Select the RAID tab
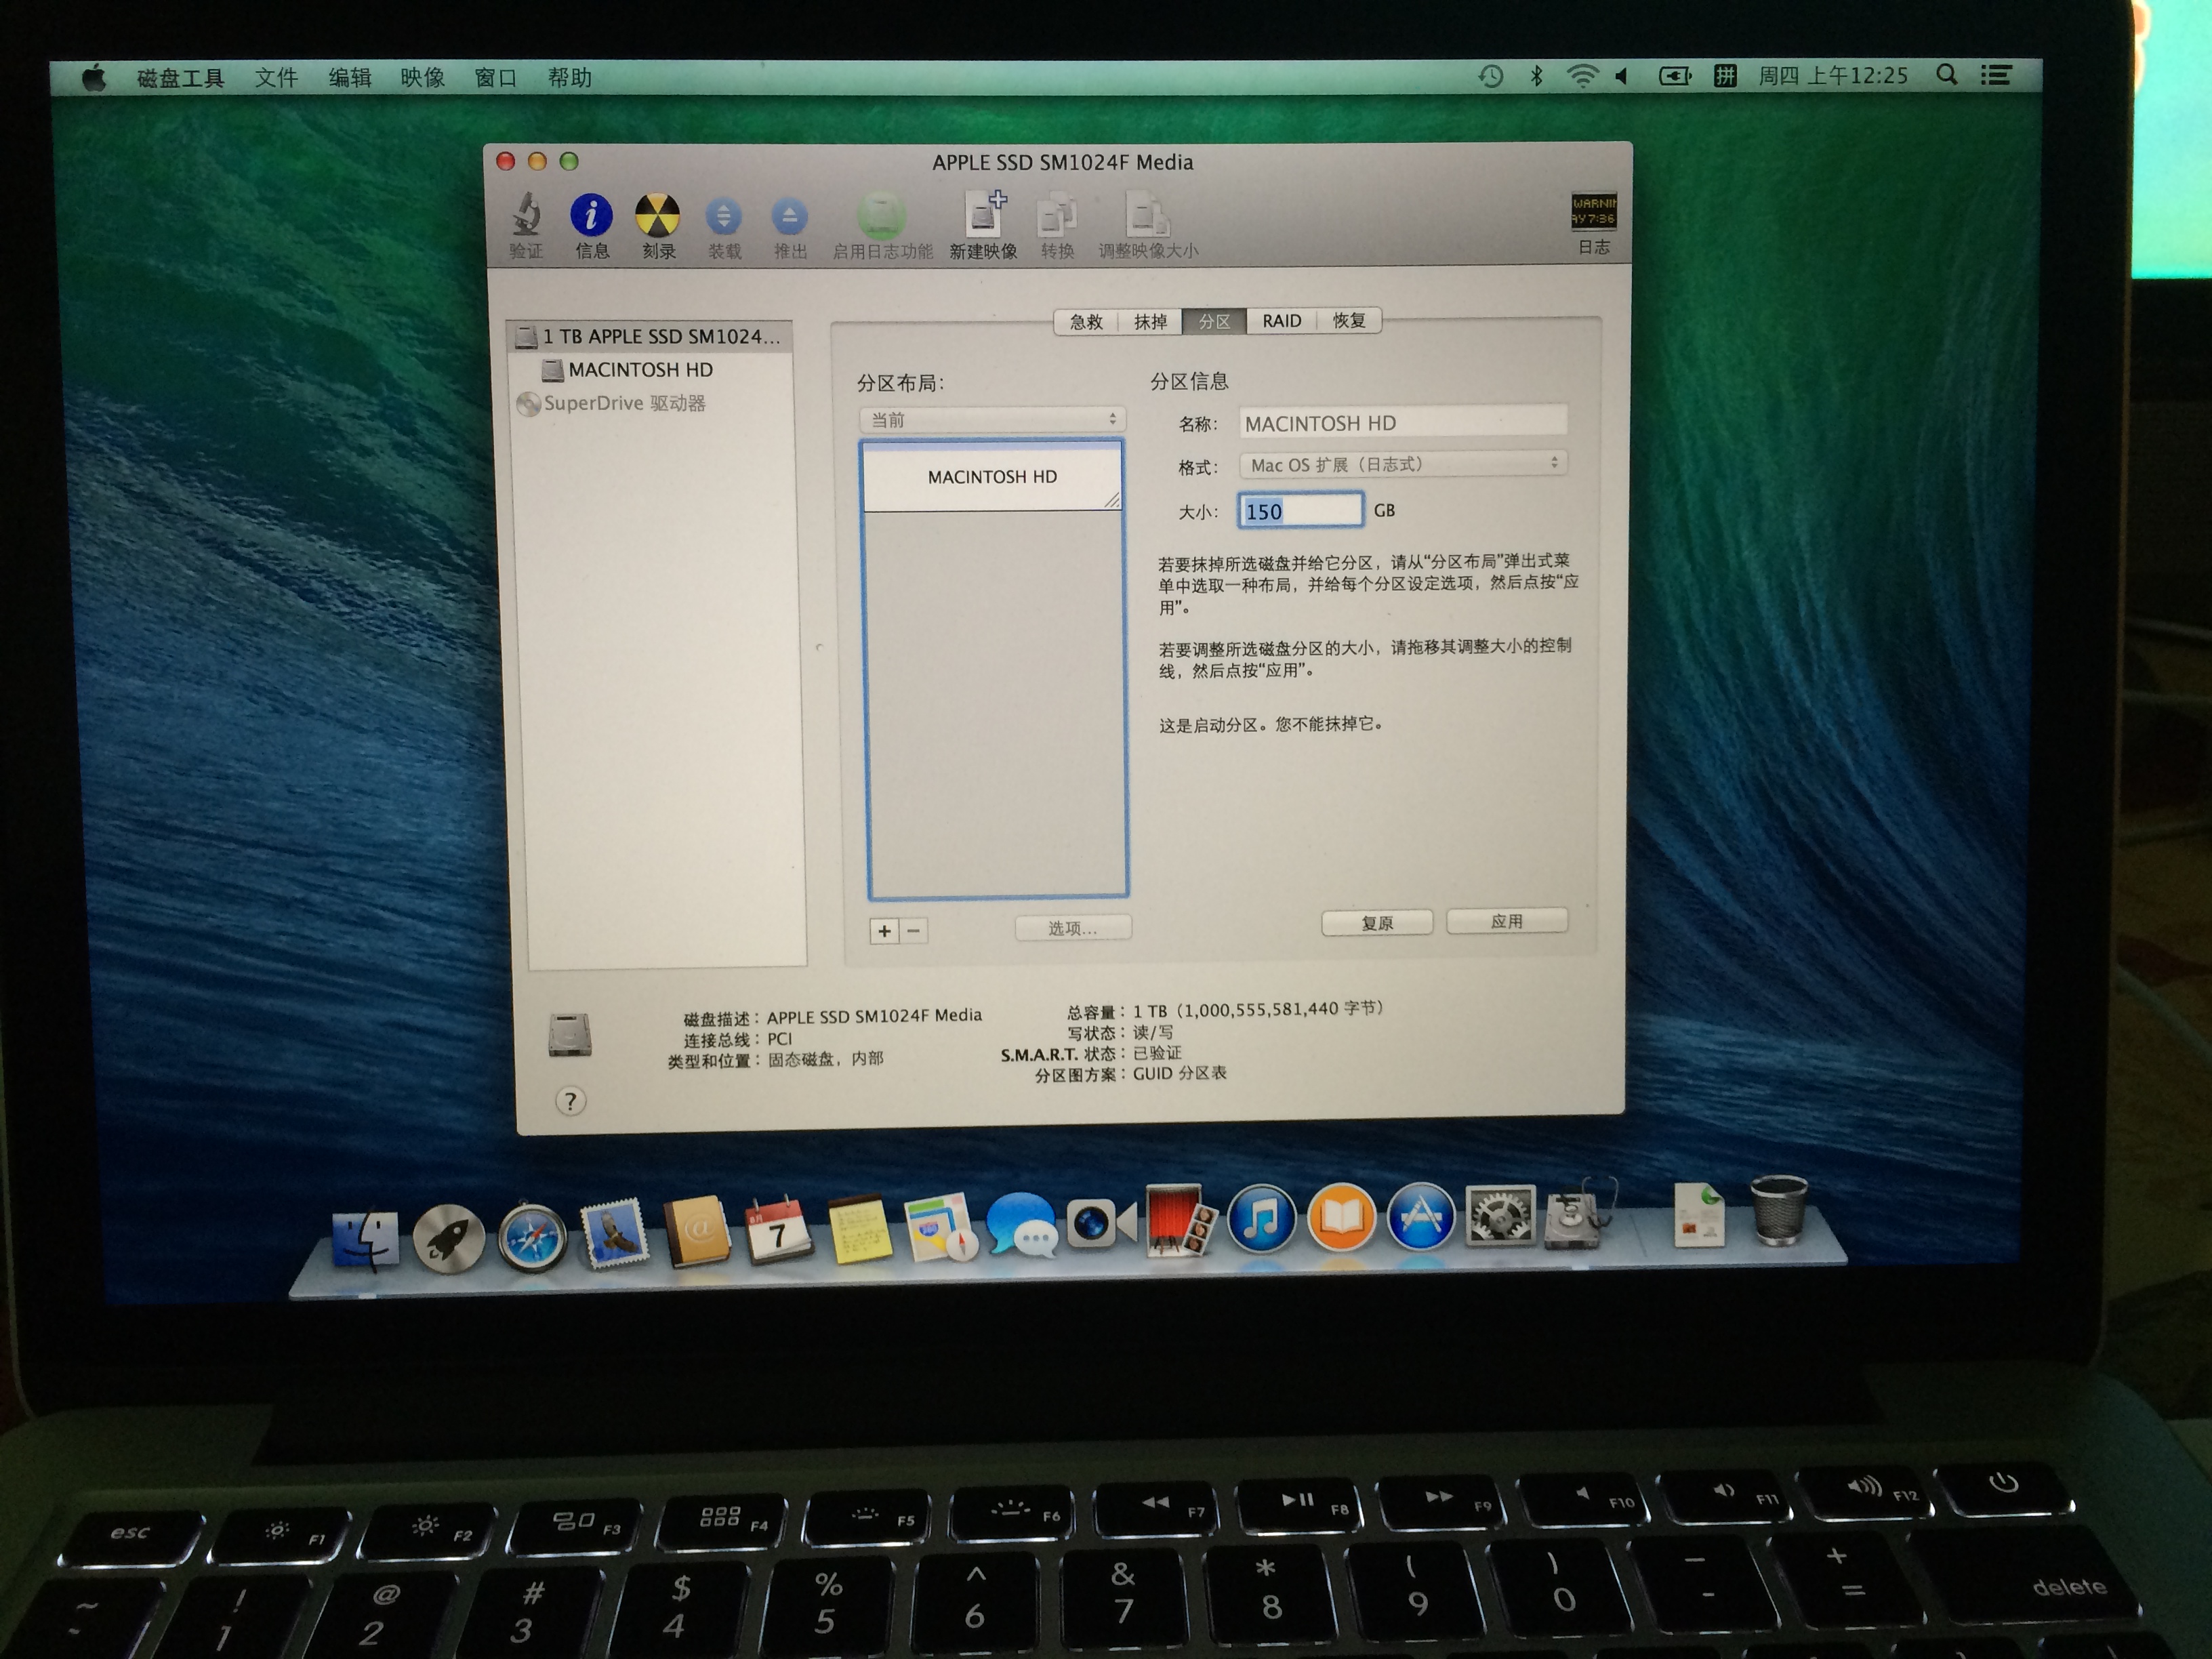This screenshot has height=1659, width=2212. coord(1281,320)
